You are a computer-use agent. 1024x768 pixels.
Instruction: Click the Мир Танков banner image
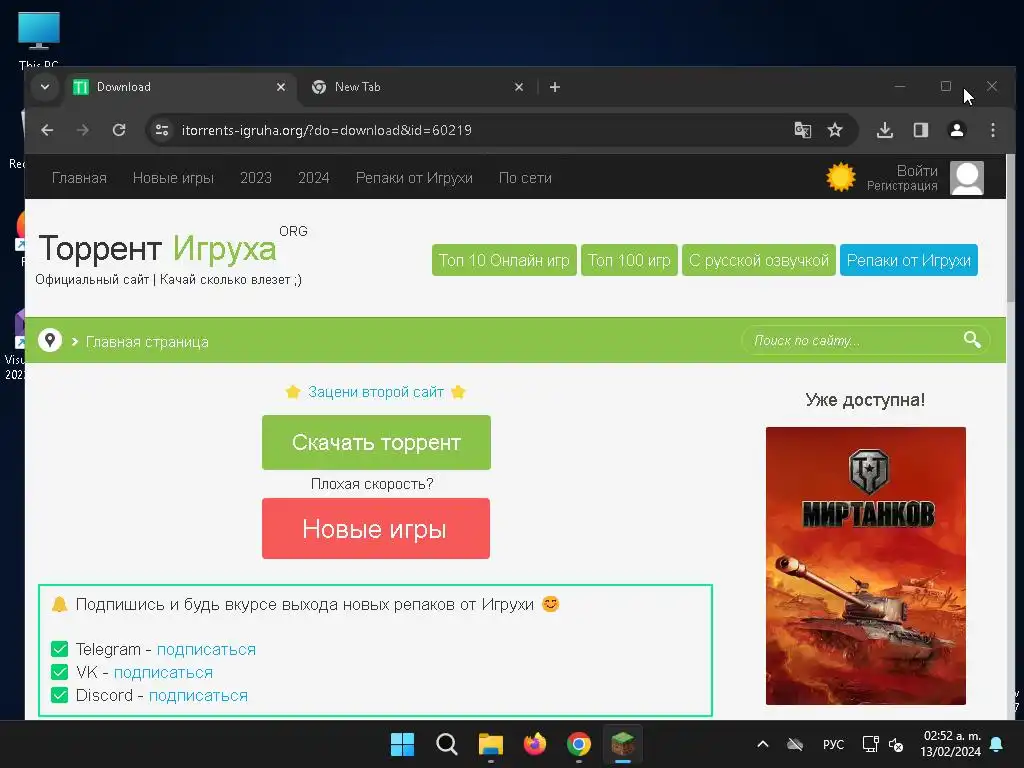point(865,566)
